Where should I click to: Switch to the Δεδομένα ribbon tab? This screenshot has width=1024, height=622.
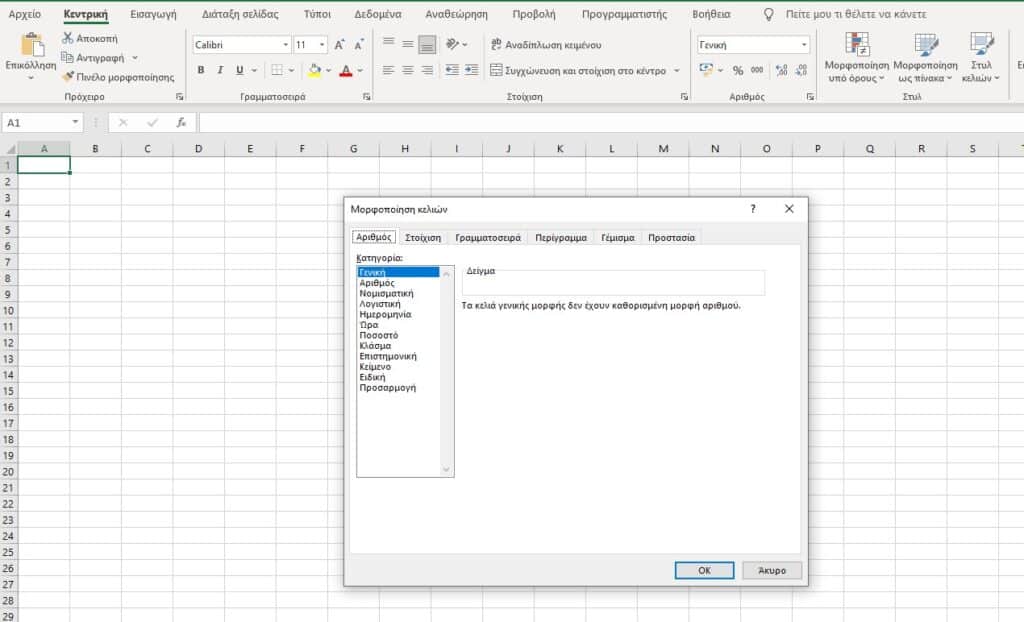(x=377, y=14)
